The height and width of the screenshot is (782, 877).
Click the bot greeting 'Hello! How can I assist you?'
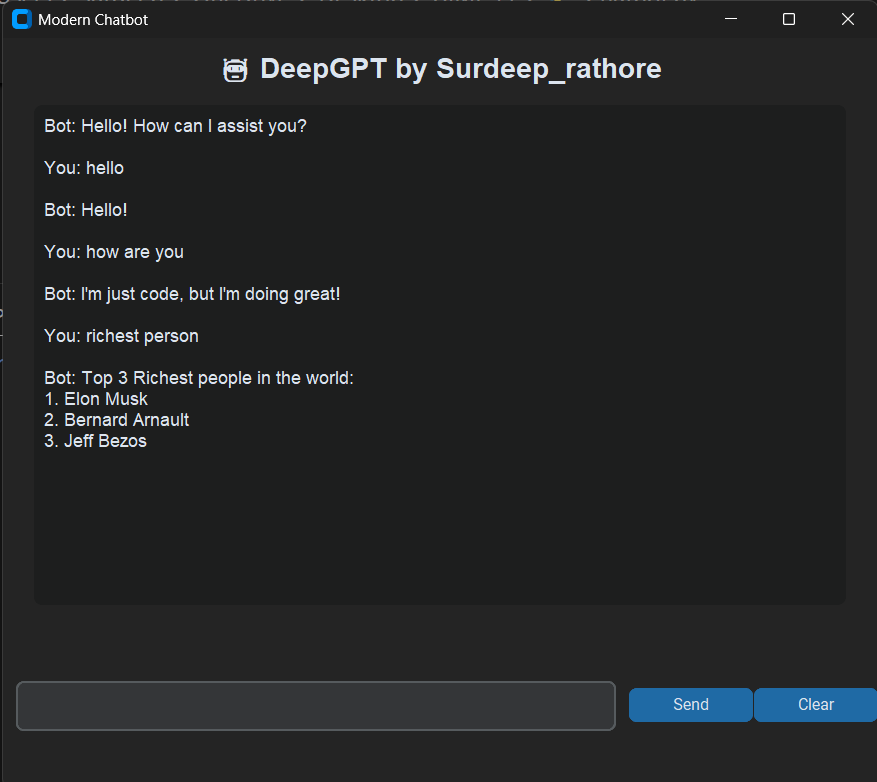175,126
